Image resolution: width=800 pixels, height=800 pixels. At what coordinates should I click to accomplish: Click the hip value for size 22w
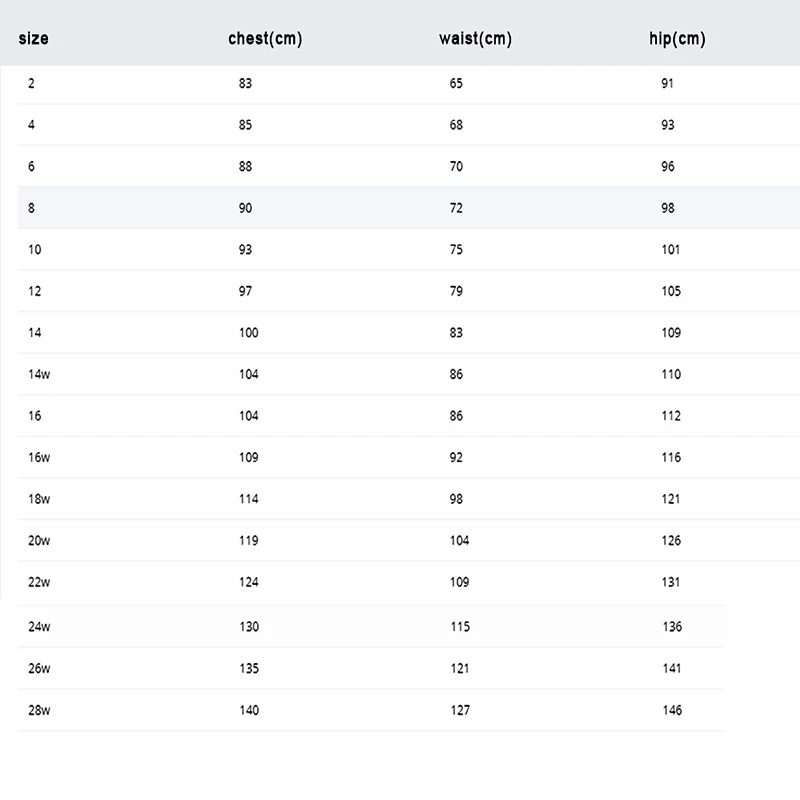[670, 582]
